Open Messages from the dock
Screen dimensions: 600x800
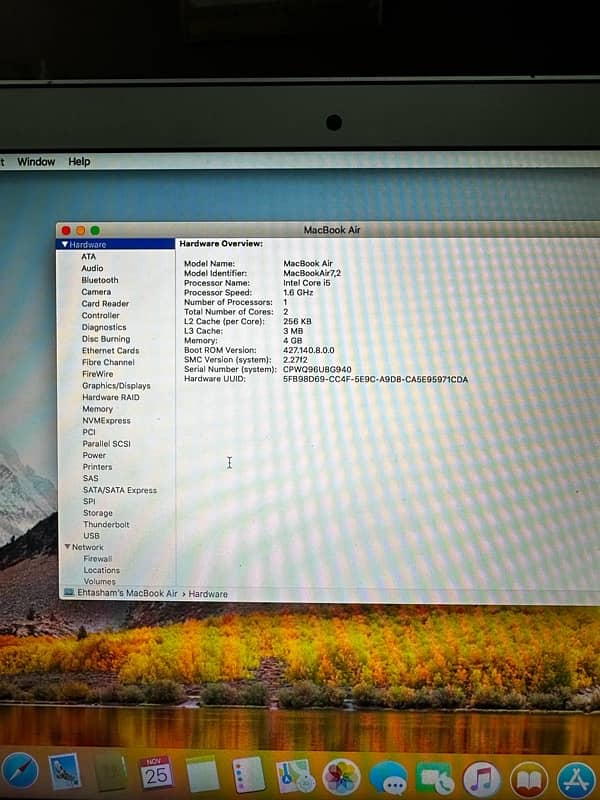(388, 778)
